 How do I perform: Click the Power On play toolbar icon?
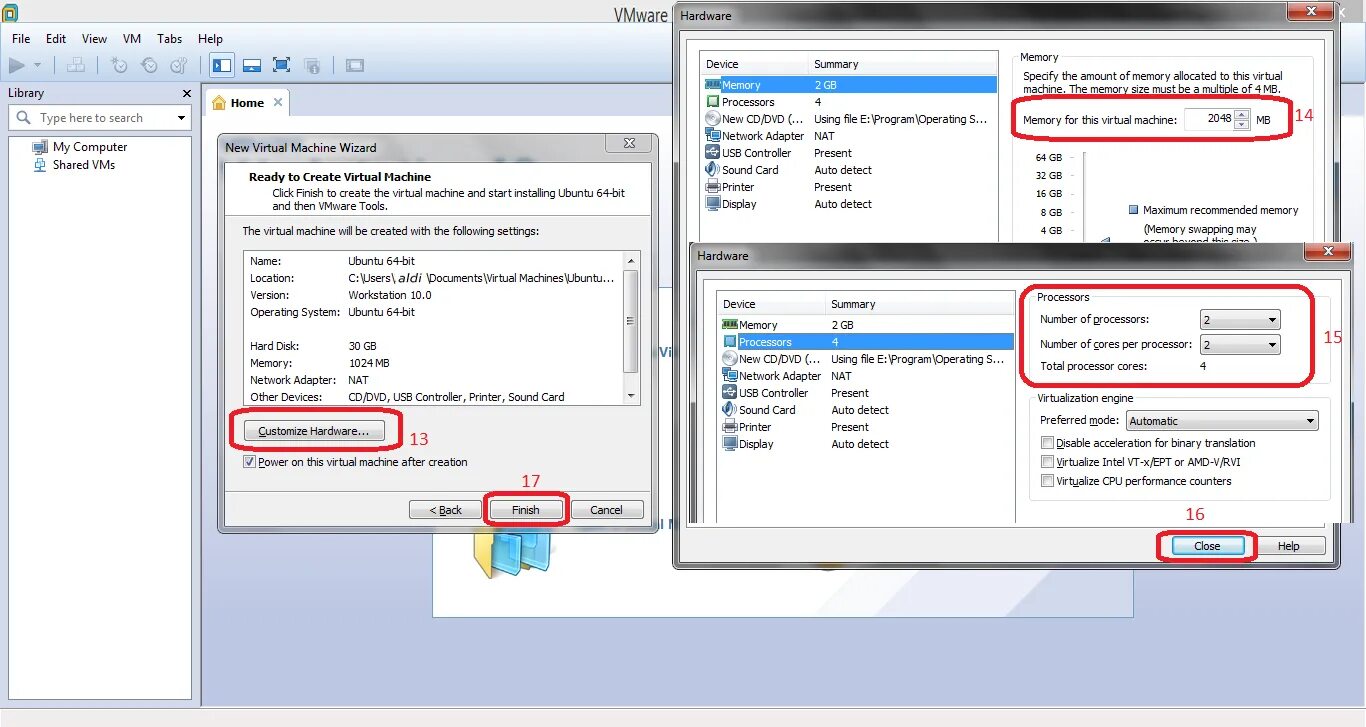[x=17, y=66]
